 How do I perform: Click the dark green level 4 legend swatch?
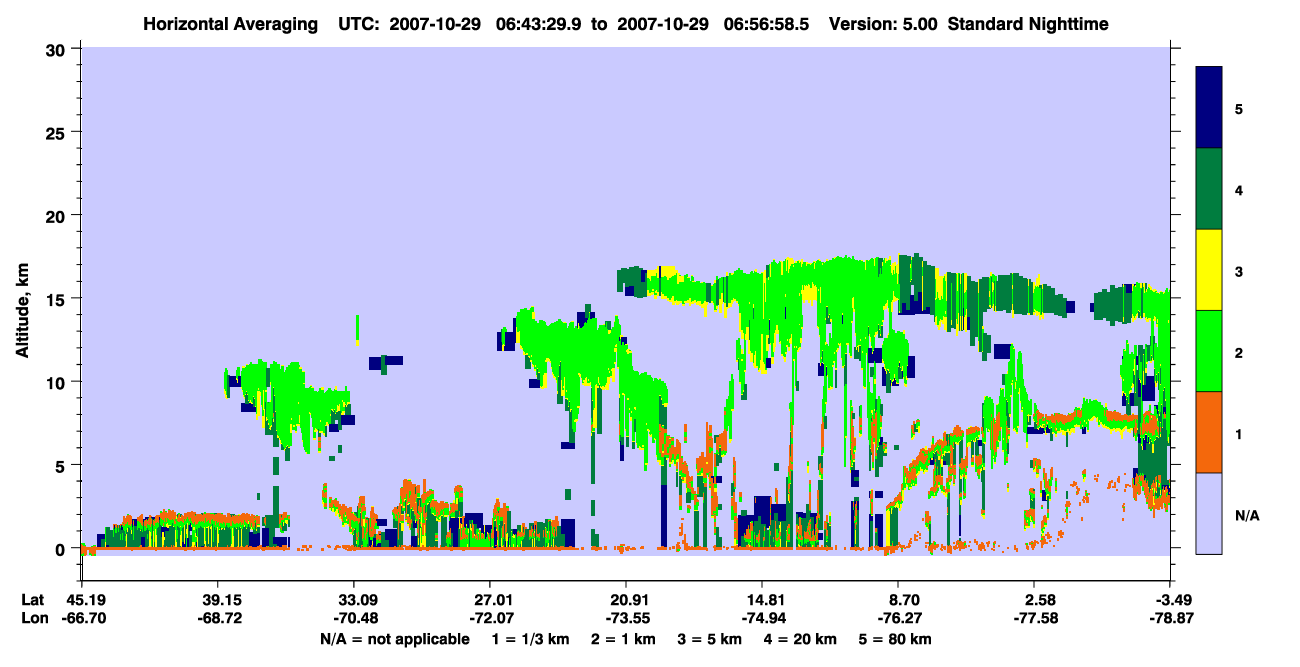(1209, 189)
